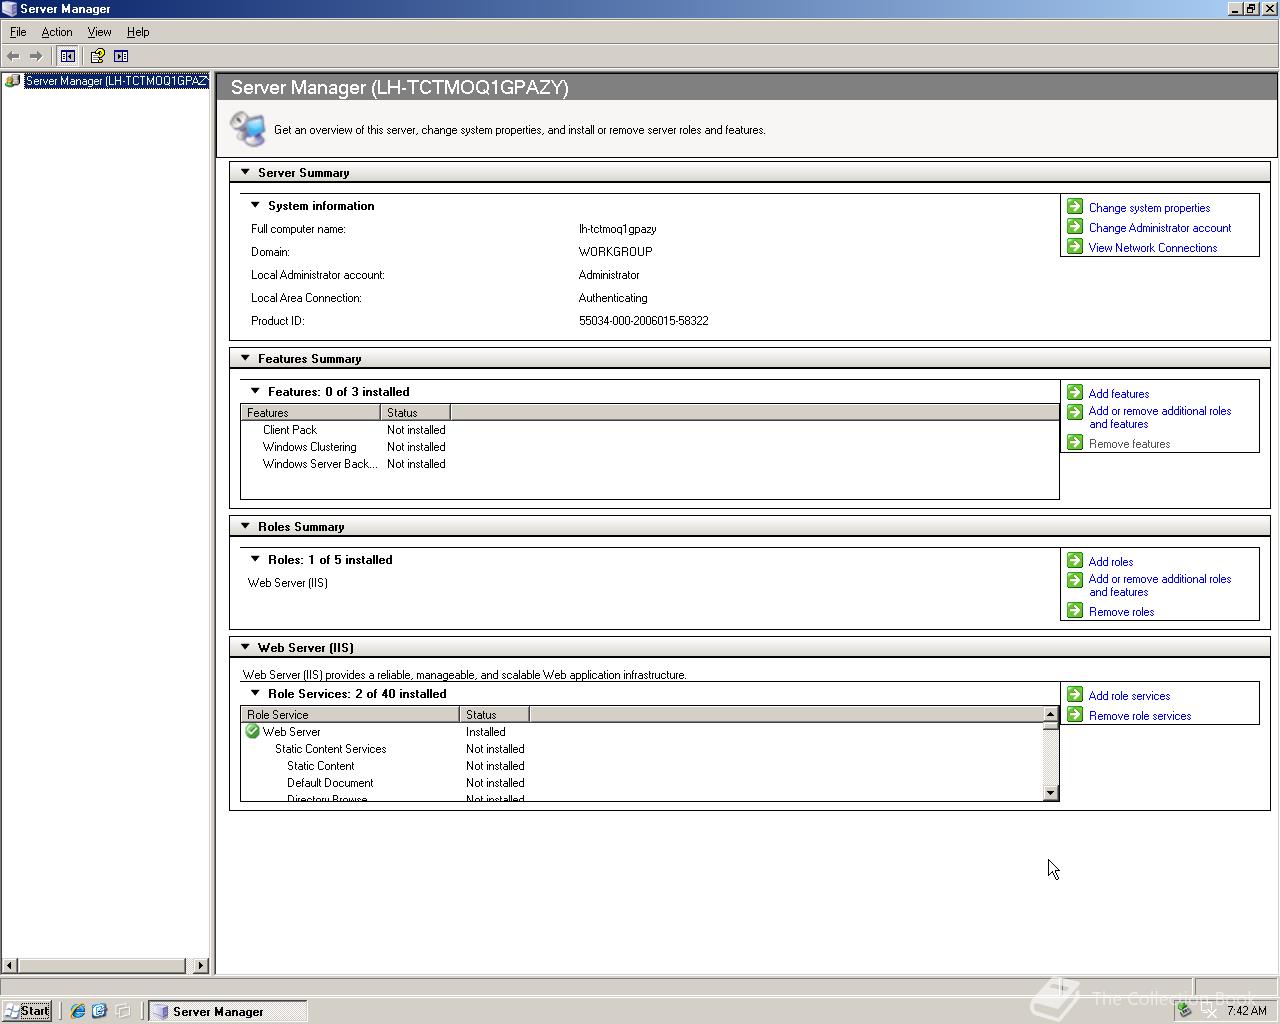The height and width of the screenshot is (1024, 1280).
Task: Toggle the Show/Hide Action Pane icon
Action: coord(121,56)
